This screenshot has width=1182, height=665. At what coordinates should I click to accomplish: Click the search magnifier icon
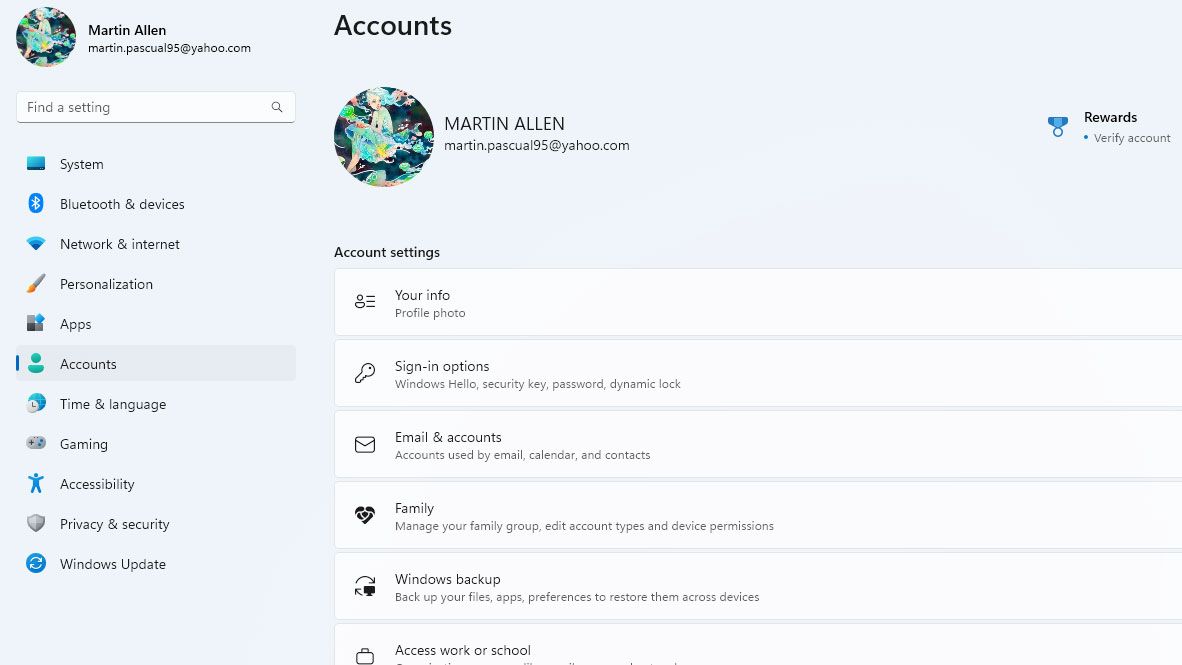tap(277, 107)
